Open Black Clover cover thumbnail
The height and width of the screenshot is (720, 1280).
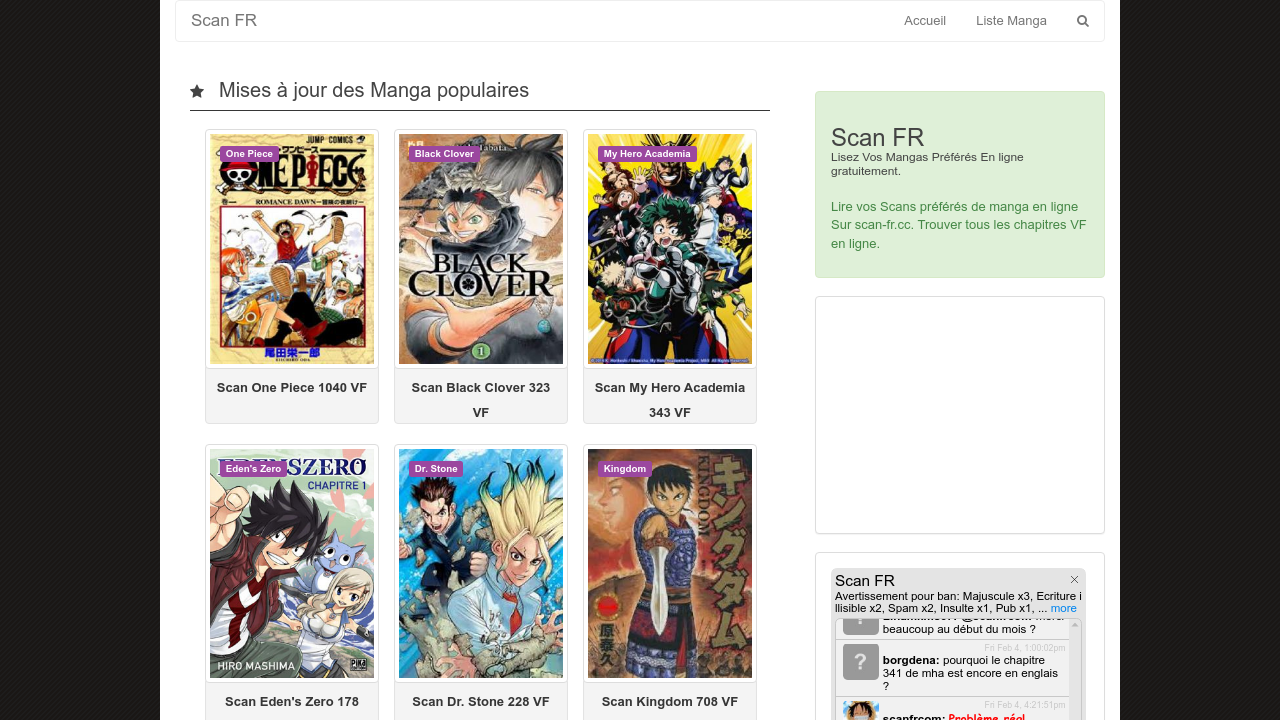(x=481, y=249)
